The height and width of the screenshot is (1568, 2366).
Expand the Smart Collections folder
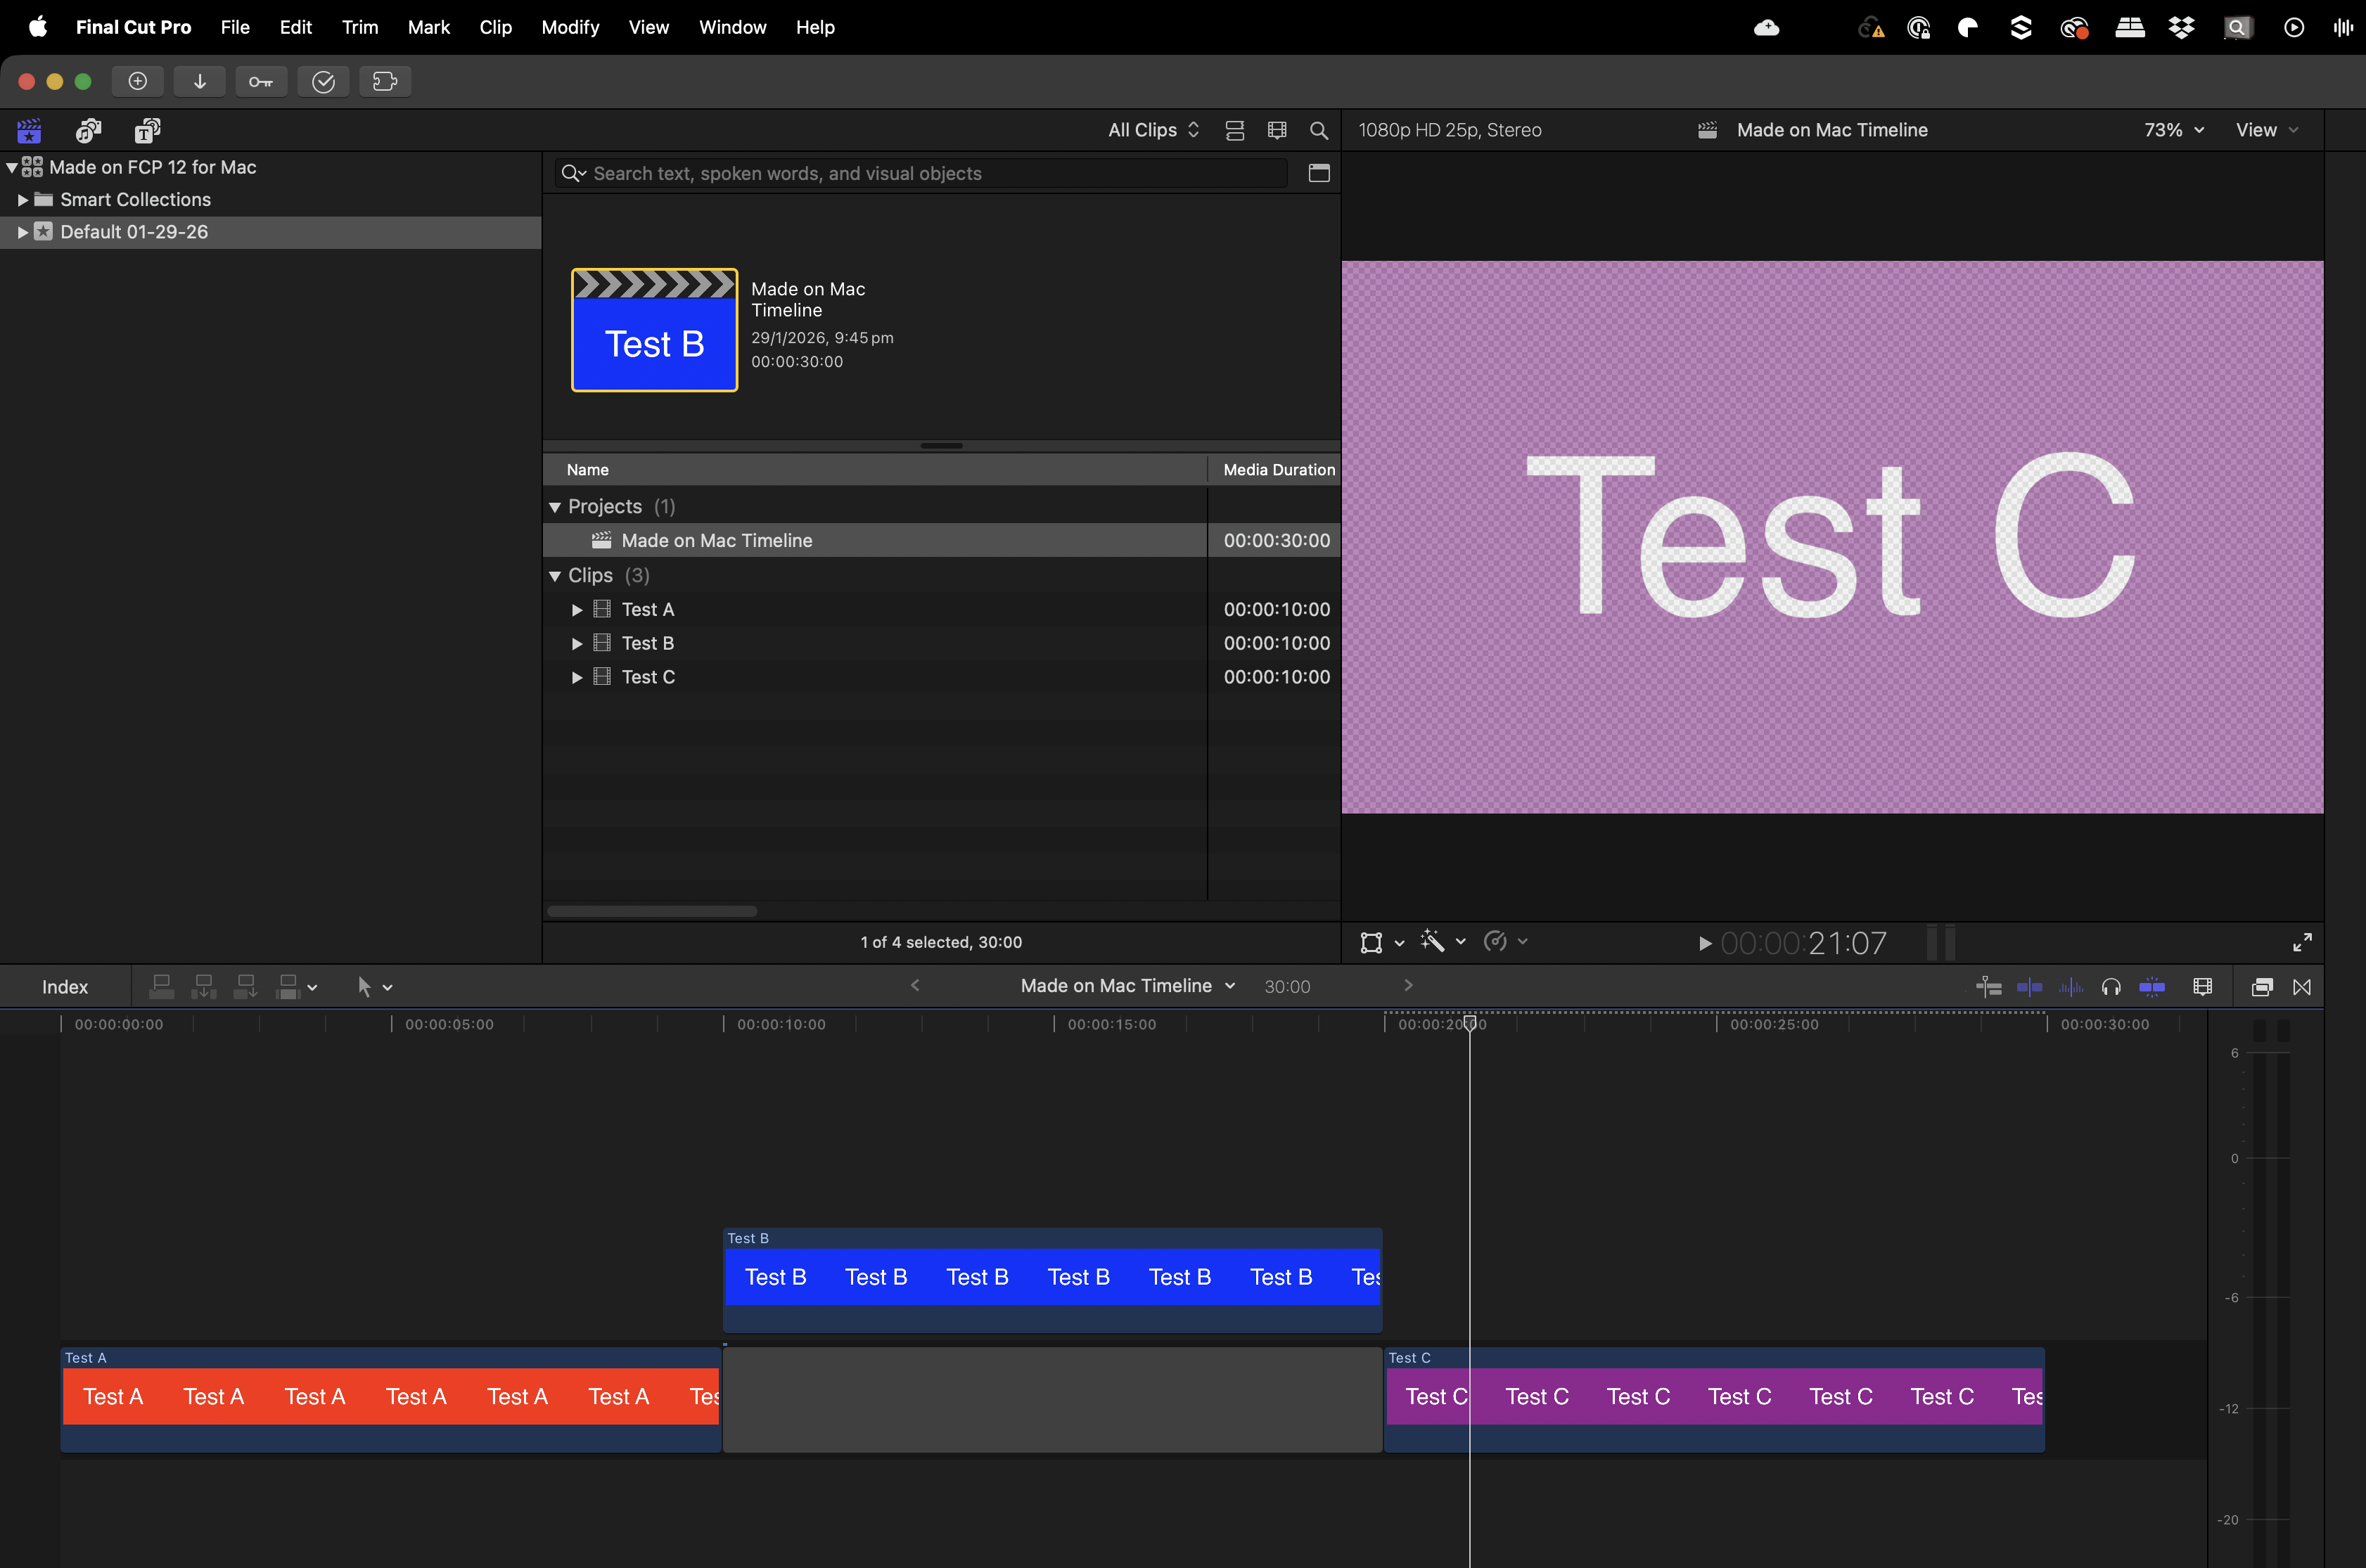pos(22,200)
